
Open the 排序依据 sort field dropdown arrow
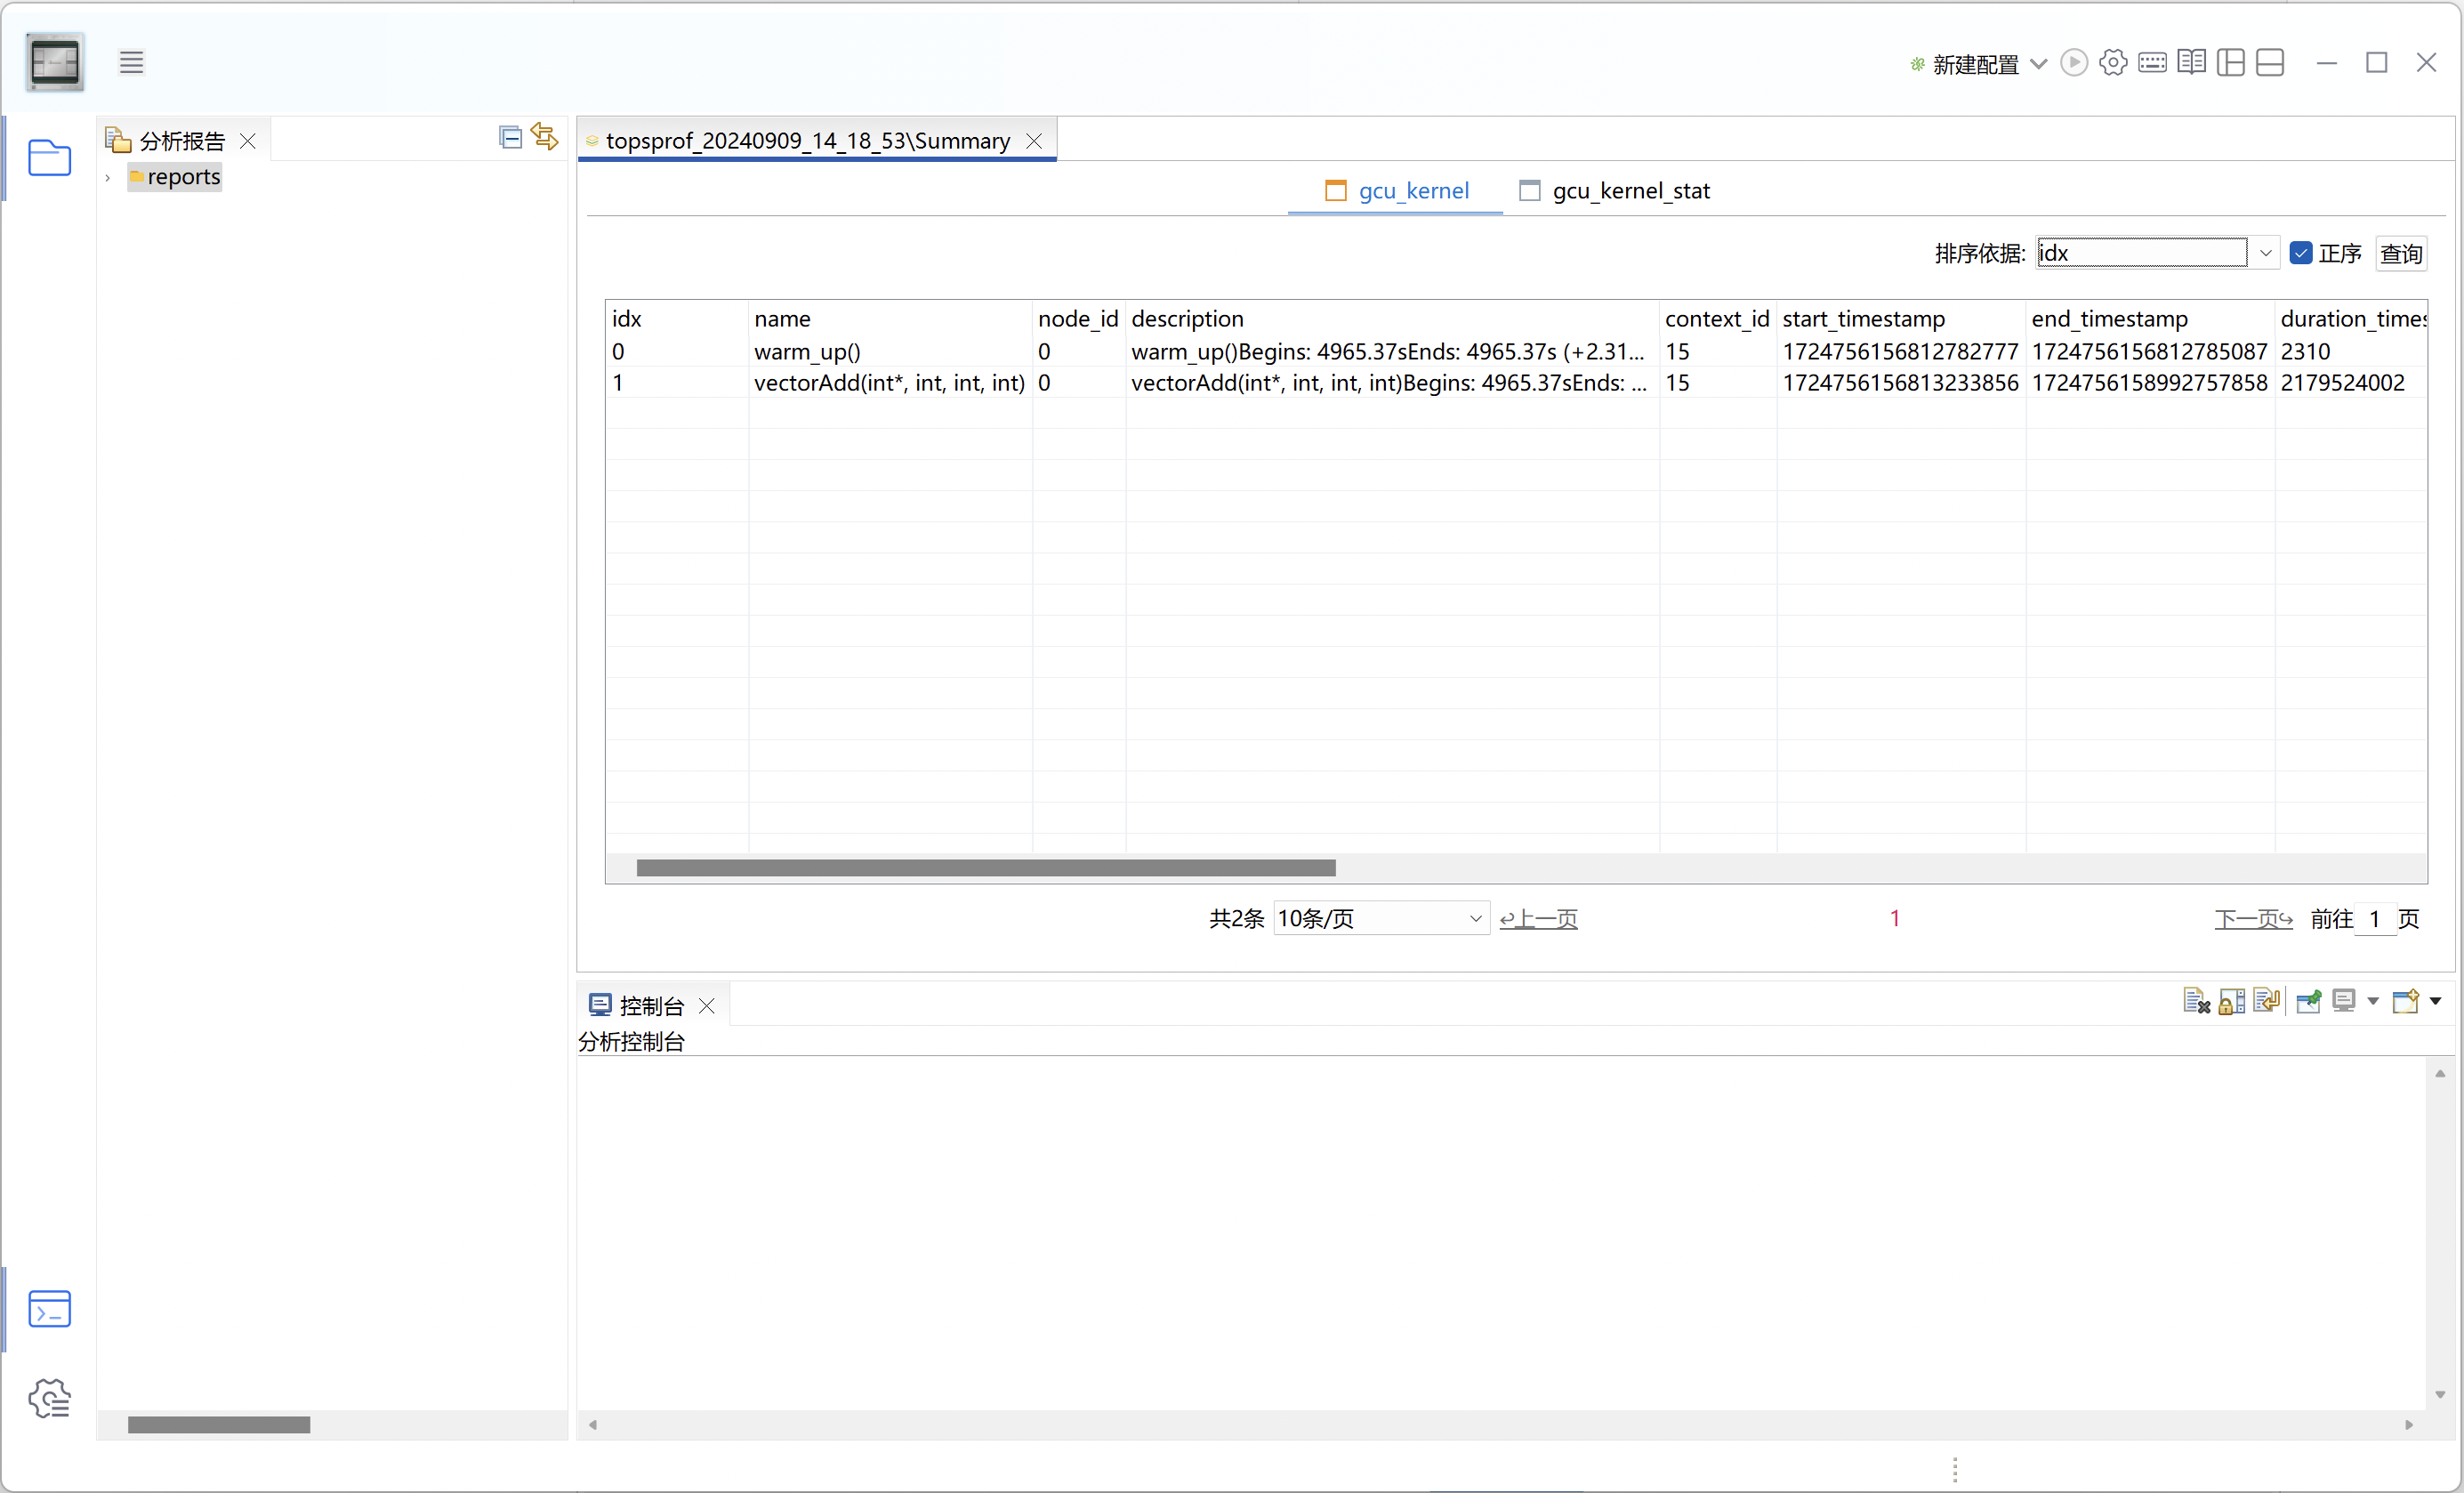[x=2265, y=253]
